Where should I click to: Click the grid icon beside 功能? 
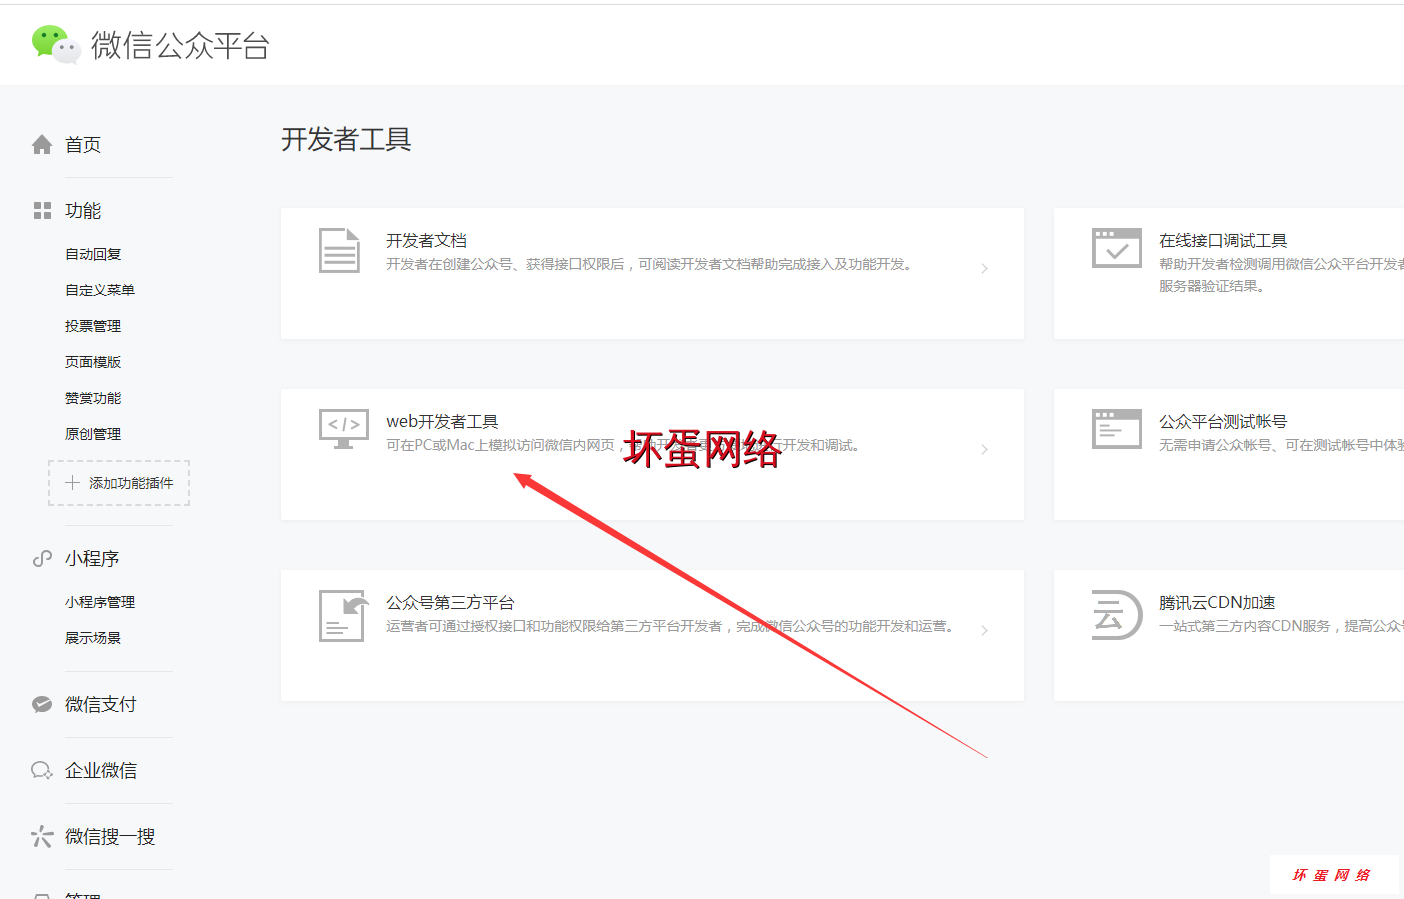pos(42,211)
